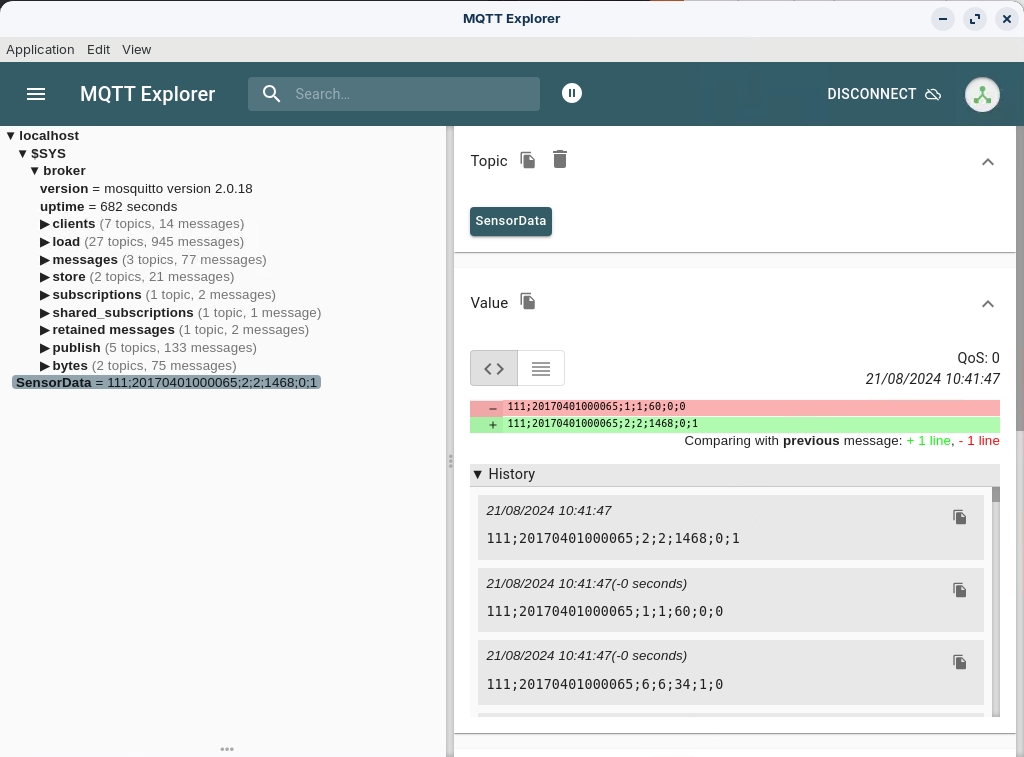Focus the topic search field
Image resolution: width=1024 pixels, height=757 pixels.
[410, 94]
